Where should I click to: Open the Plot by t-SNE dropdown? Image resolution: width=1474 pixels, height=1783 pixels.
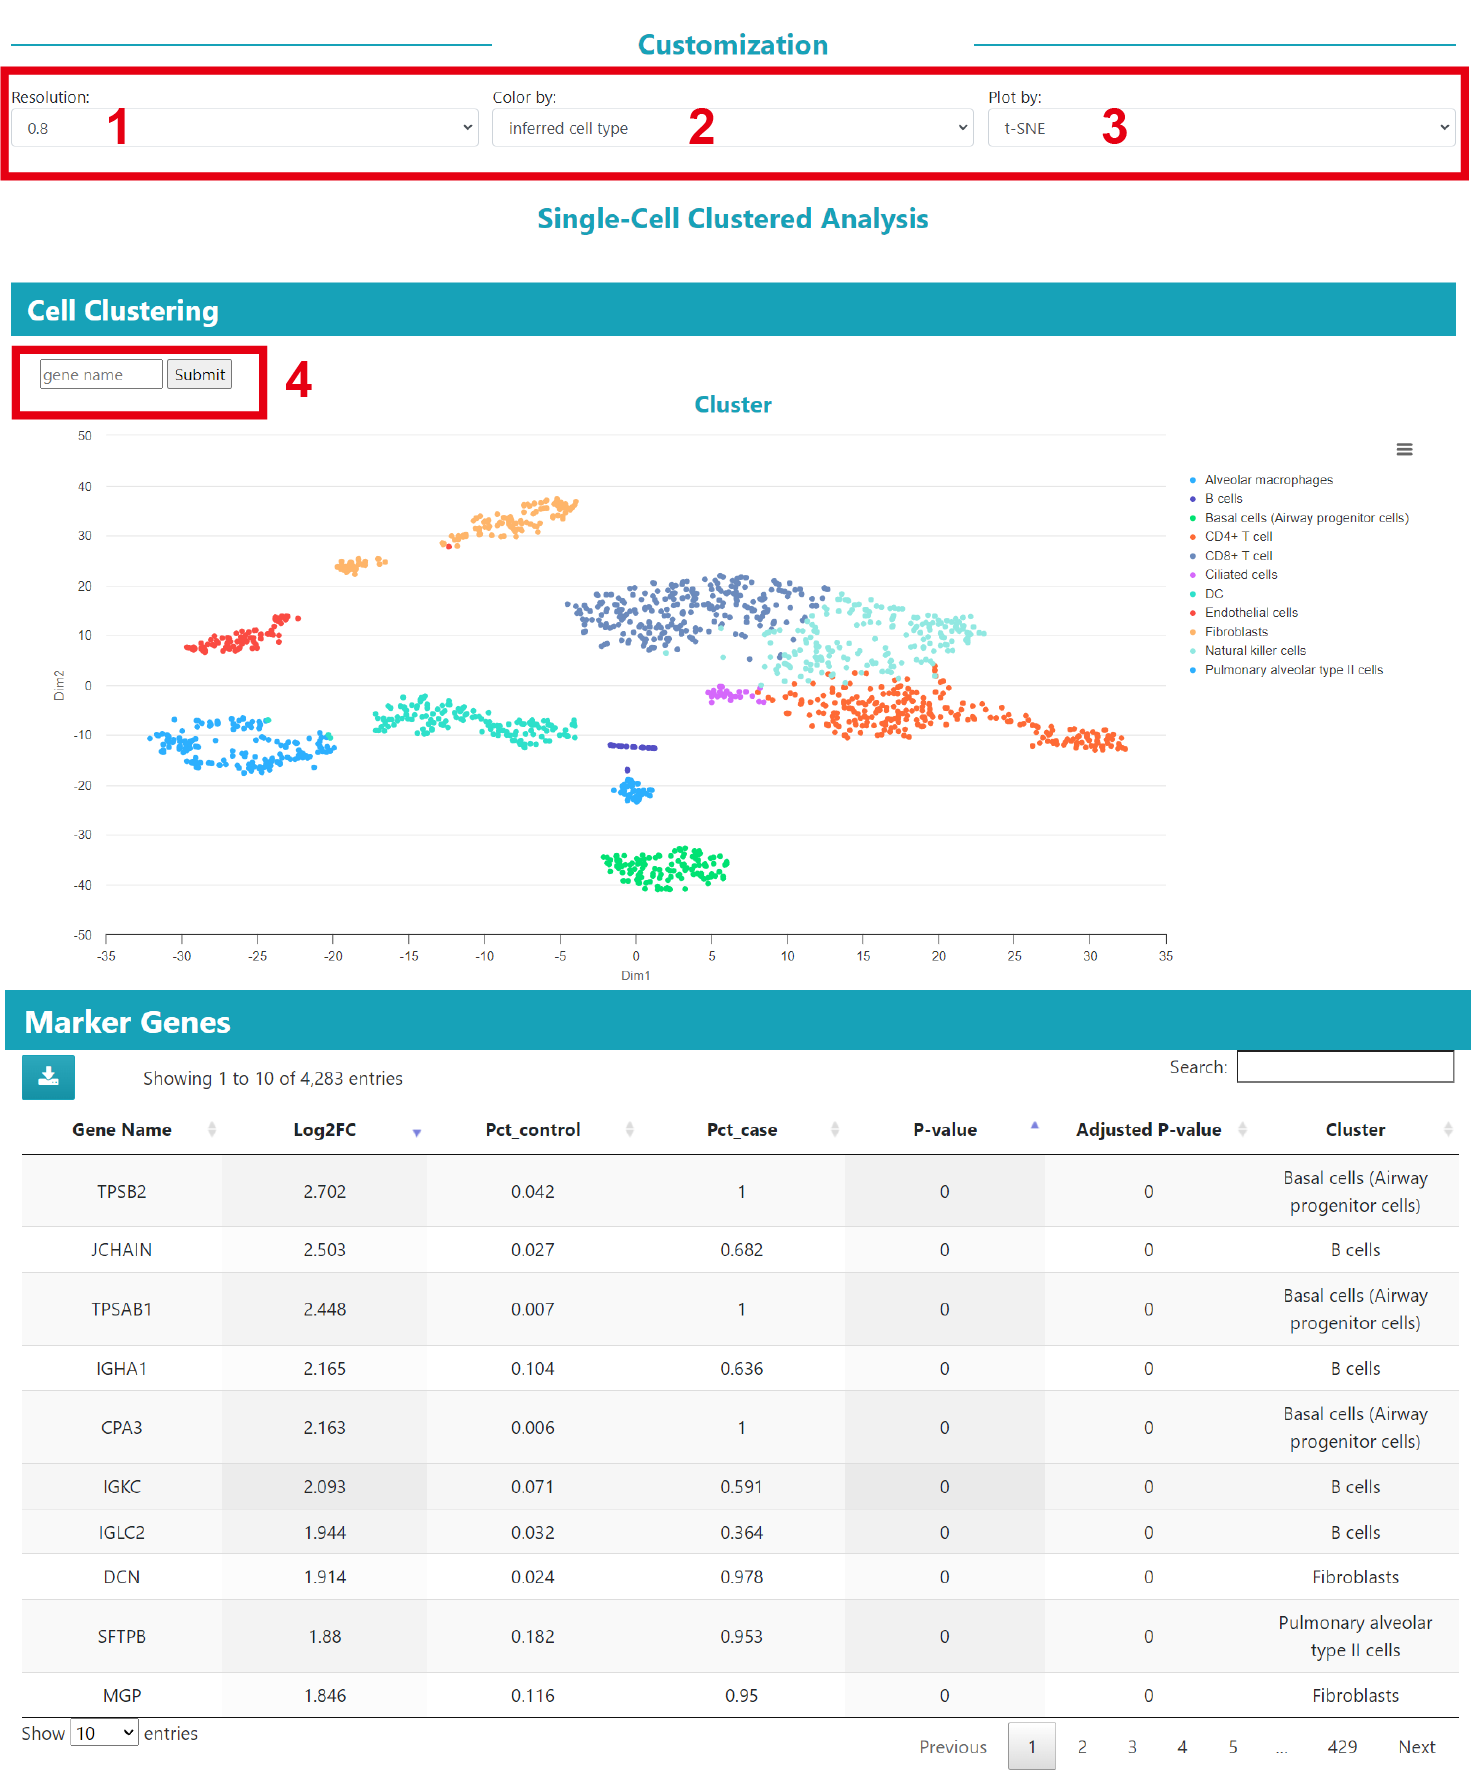1221,128
